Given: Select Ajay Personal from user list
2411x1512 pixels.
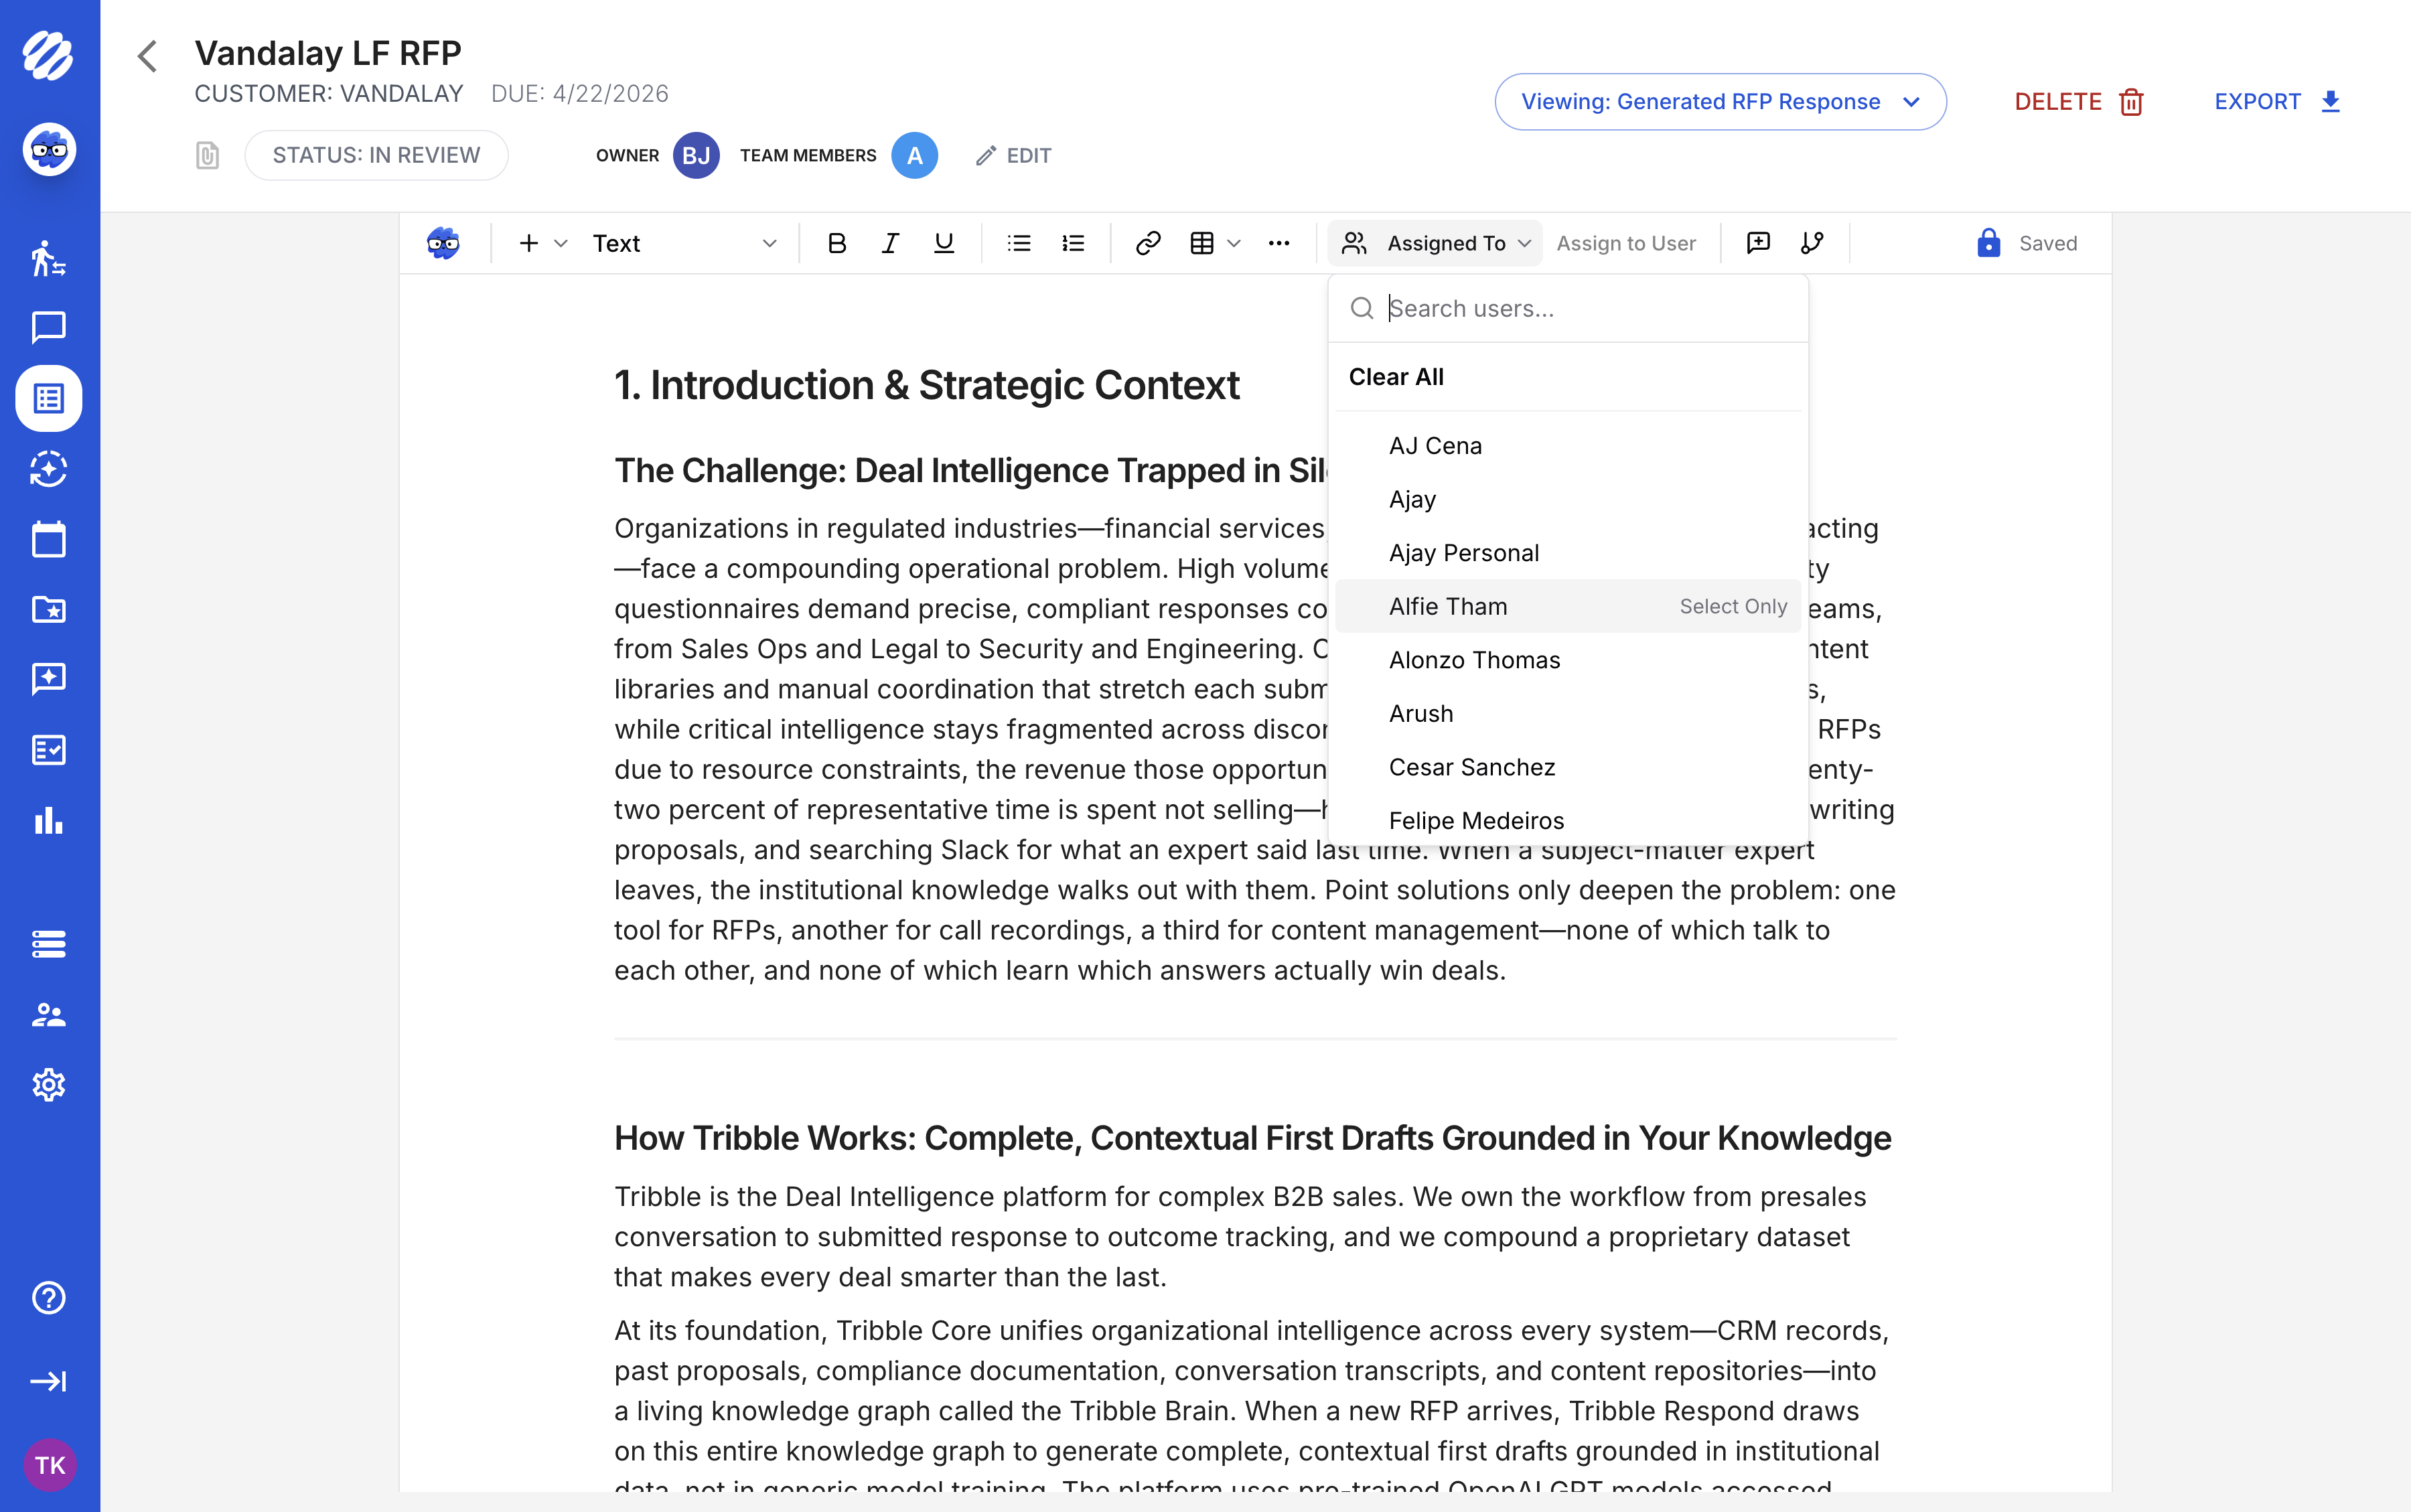Looking at the screenshot, I should (1568, 553).
